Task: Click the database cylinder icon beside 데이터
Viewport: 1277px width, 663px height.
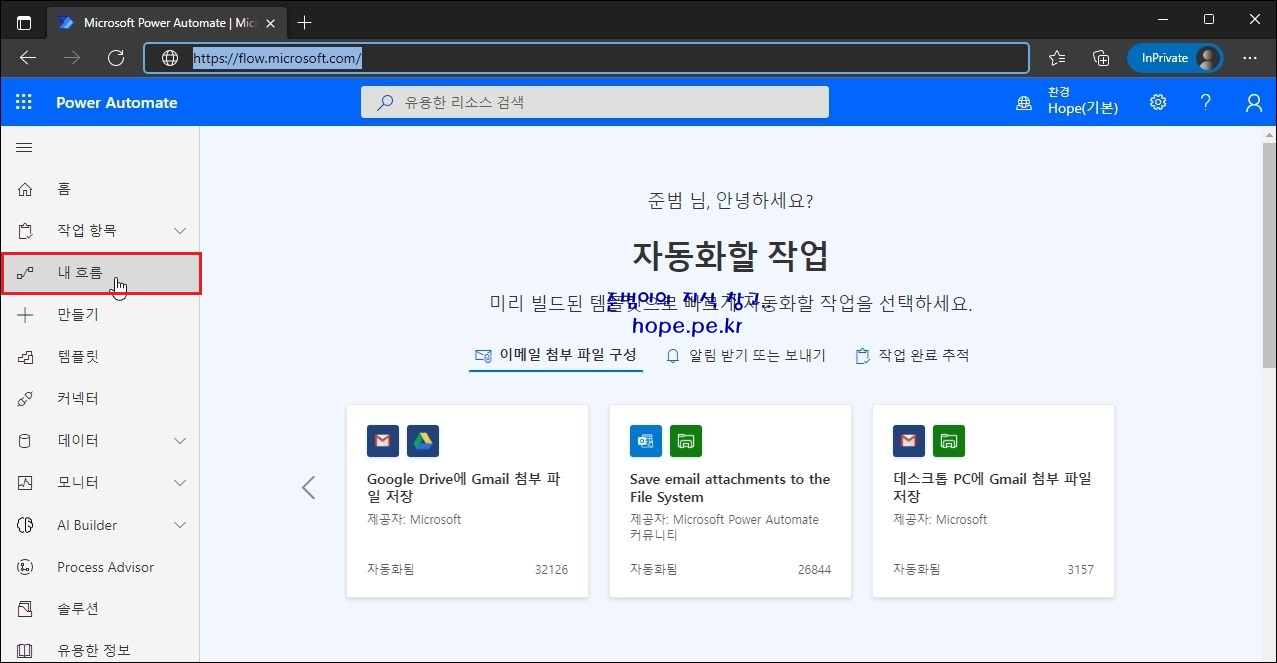Action: [x=25, y=441]
